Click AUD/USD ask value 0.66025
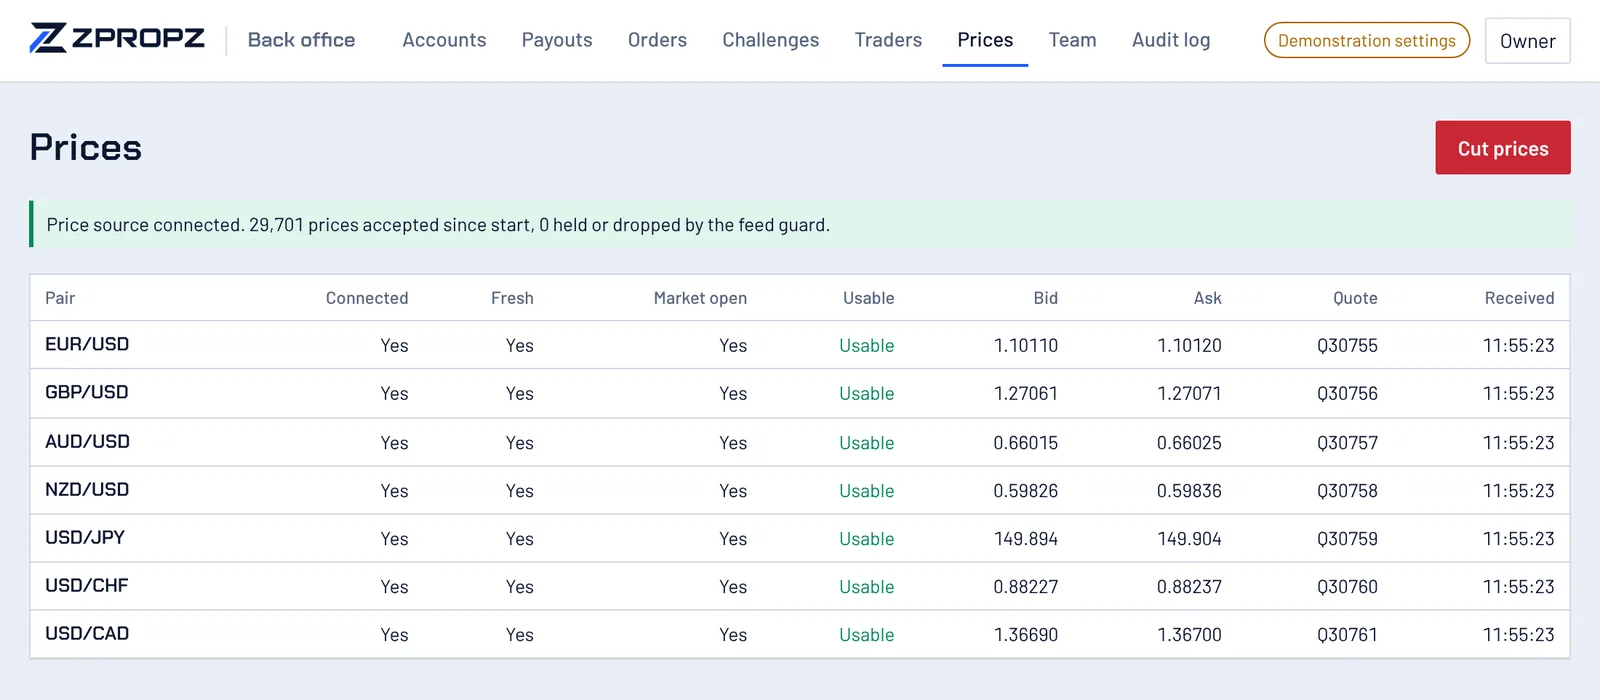This screenshot has height=700, width=1600. coord(1189,442)
